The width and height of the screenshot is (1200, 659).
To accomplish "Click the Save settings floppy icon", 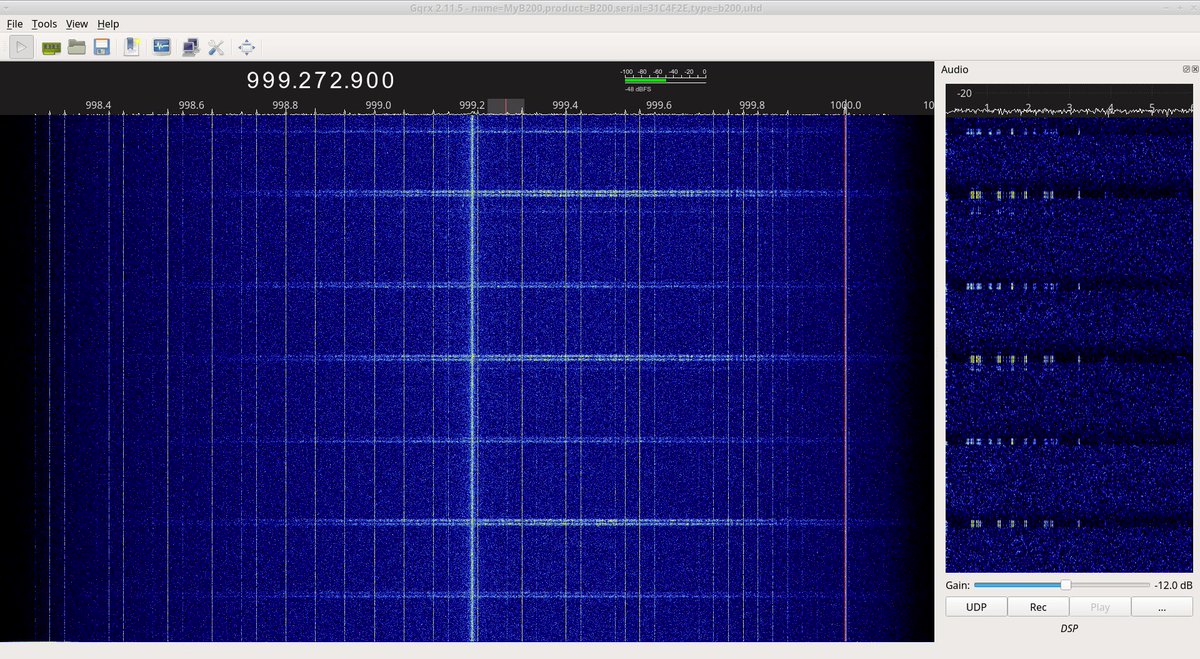I will [102, 47].
